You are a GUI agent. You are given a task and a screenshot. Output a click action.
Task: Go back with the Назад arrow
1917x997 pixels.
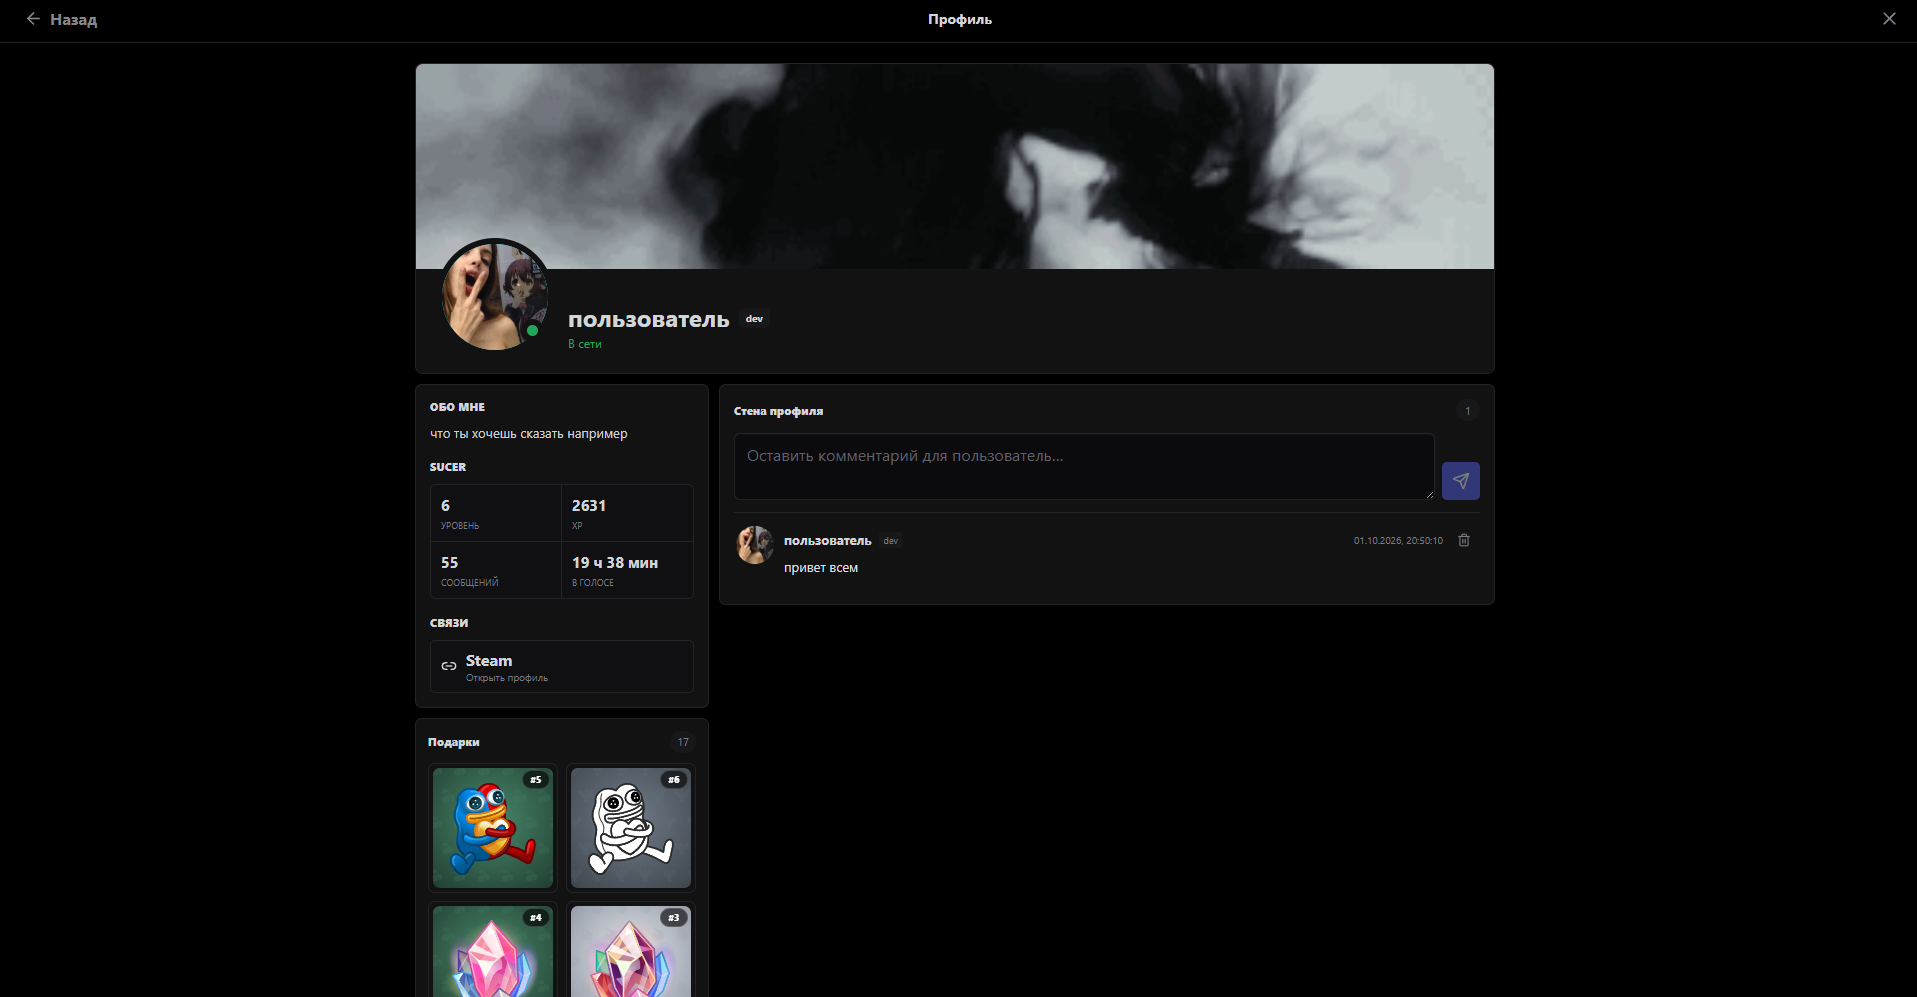tap(61, 19)
